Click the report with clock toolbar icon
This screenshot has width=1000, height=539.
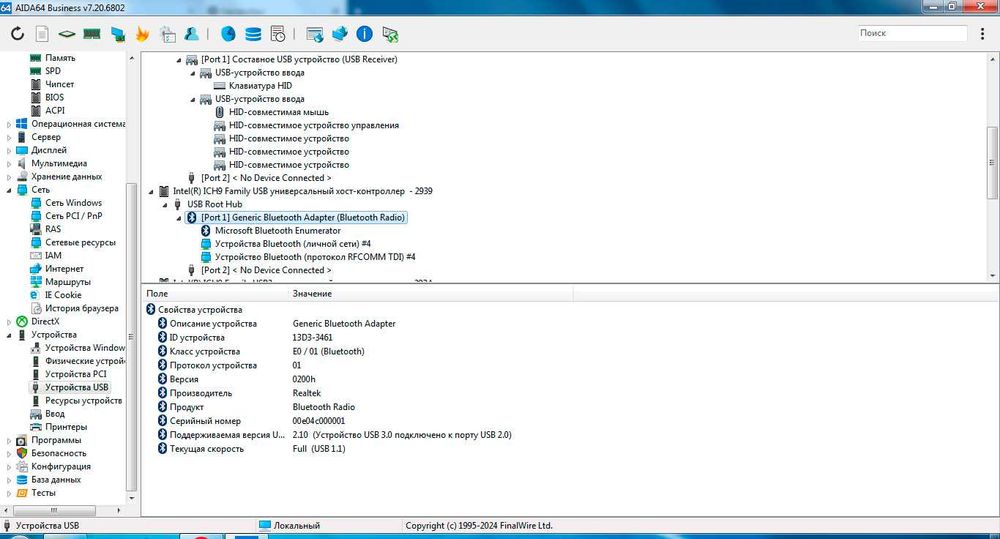pos(277,34)
